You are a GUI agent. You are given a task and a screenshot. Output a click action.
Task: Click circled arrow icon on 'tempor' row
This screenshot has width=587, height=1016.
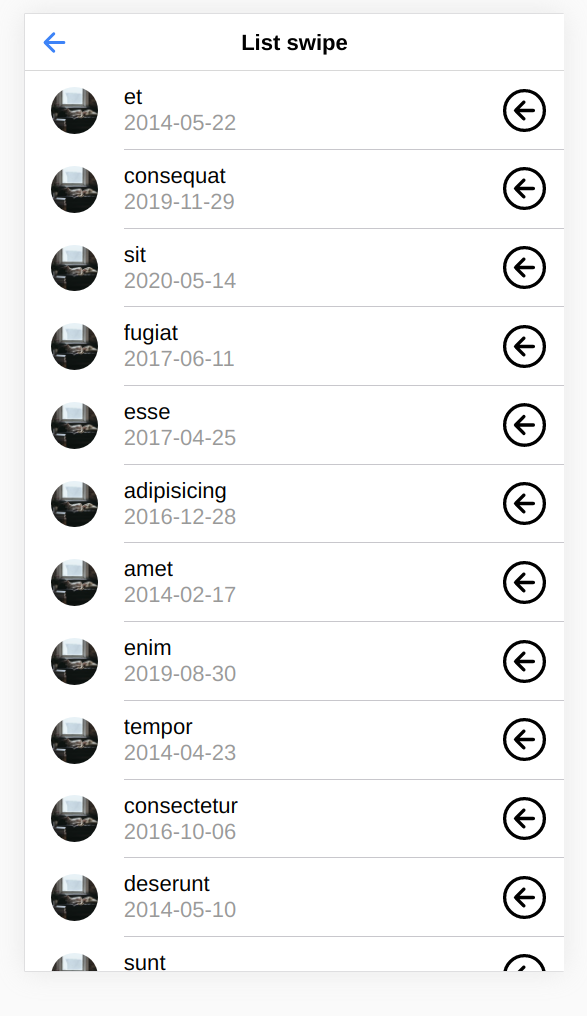click(x=524, y=740)
